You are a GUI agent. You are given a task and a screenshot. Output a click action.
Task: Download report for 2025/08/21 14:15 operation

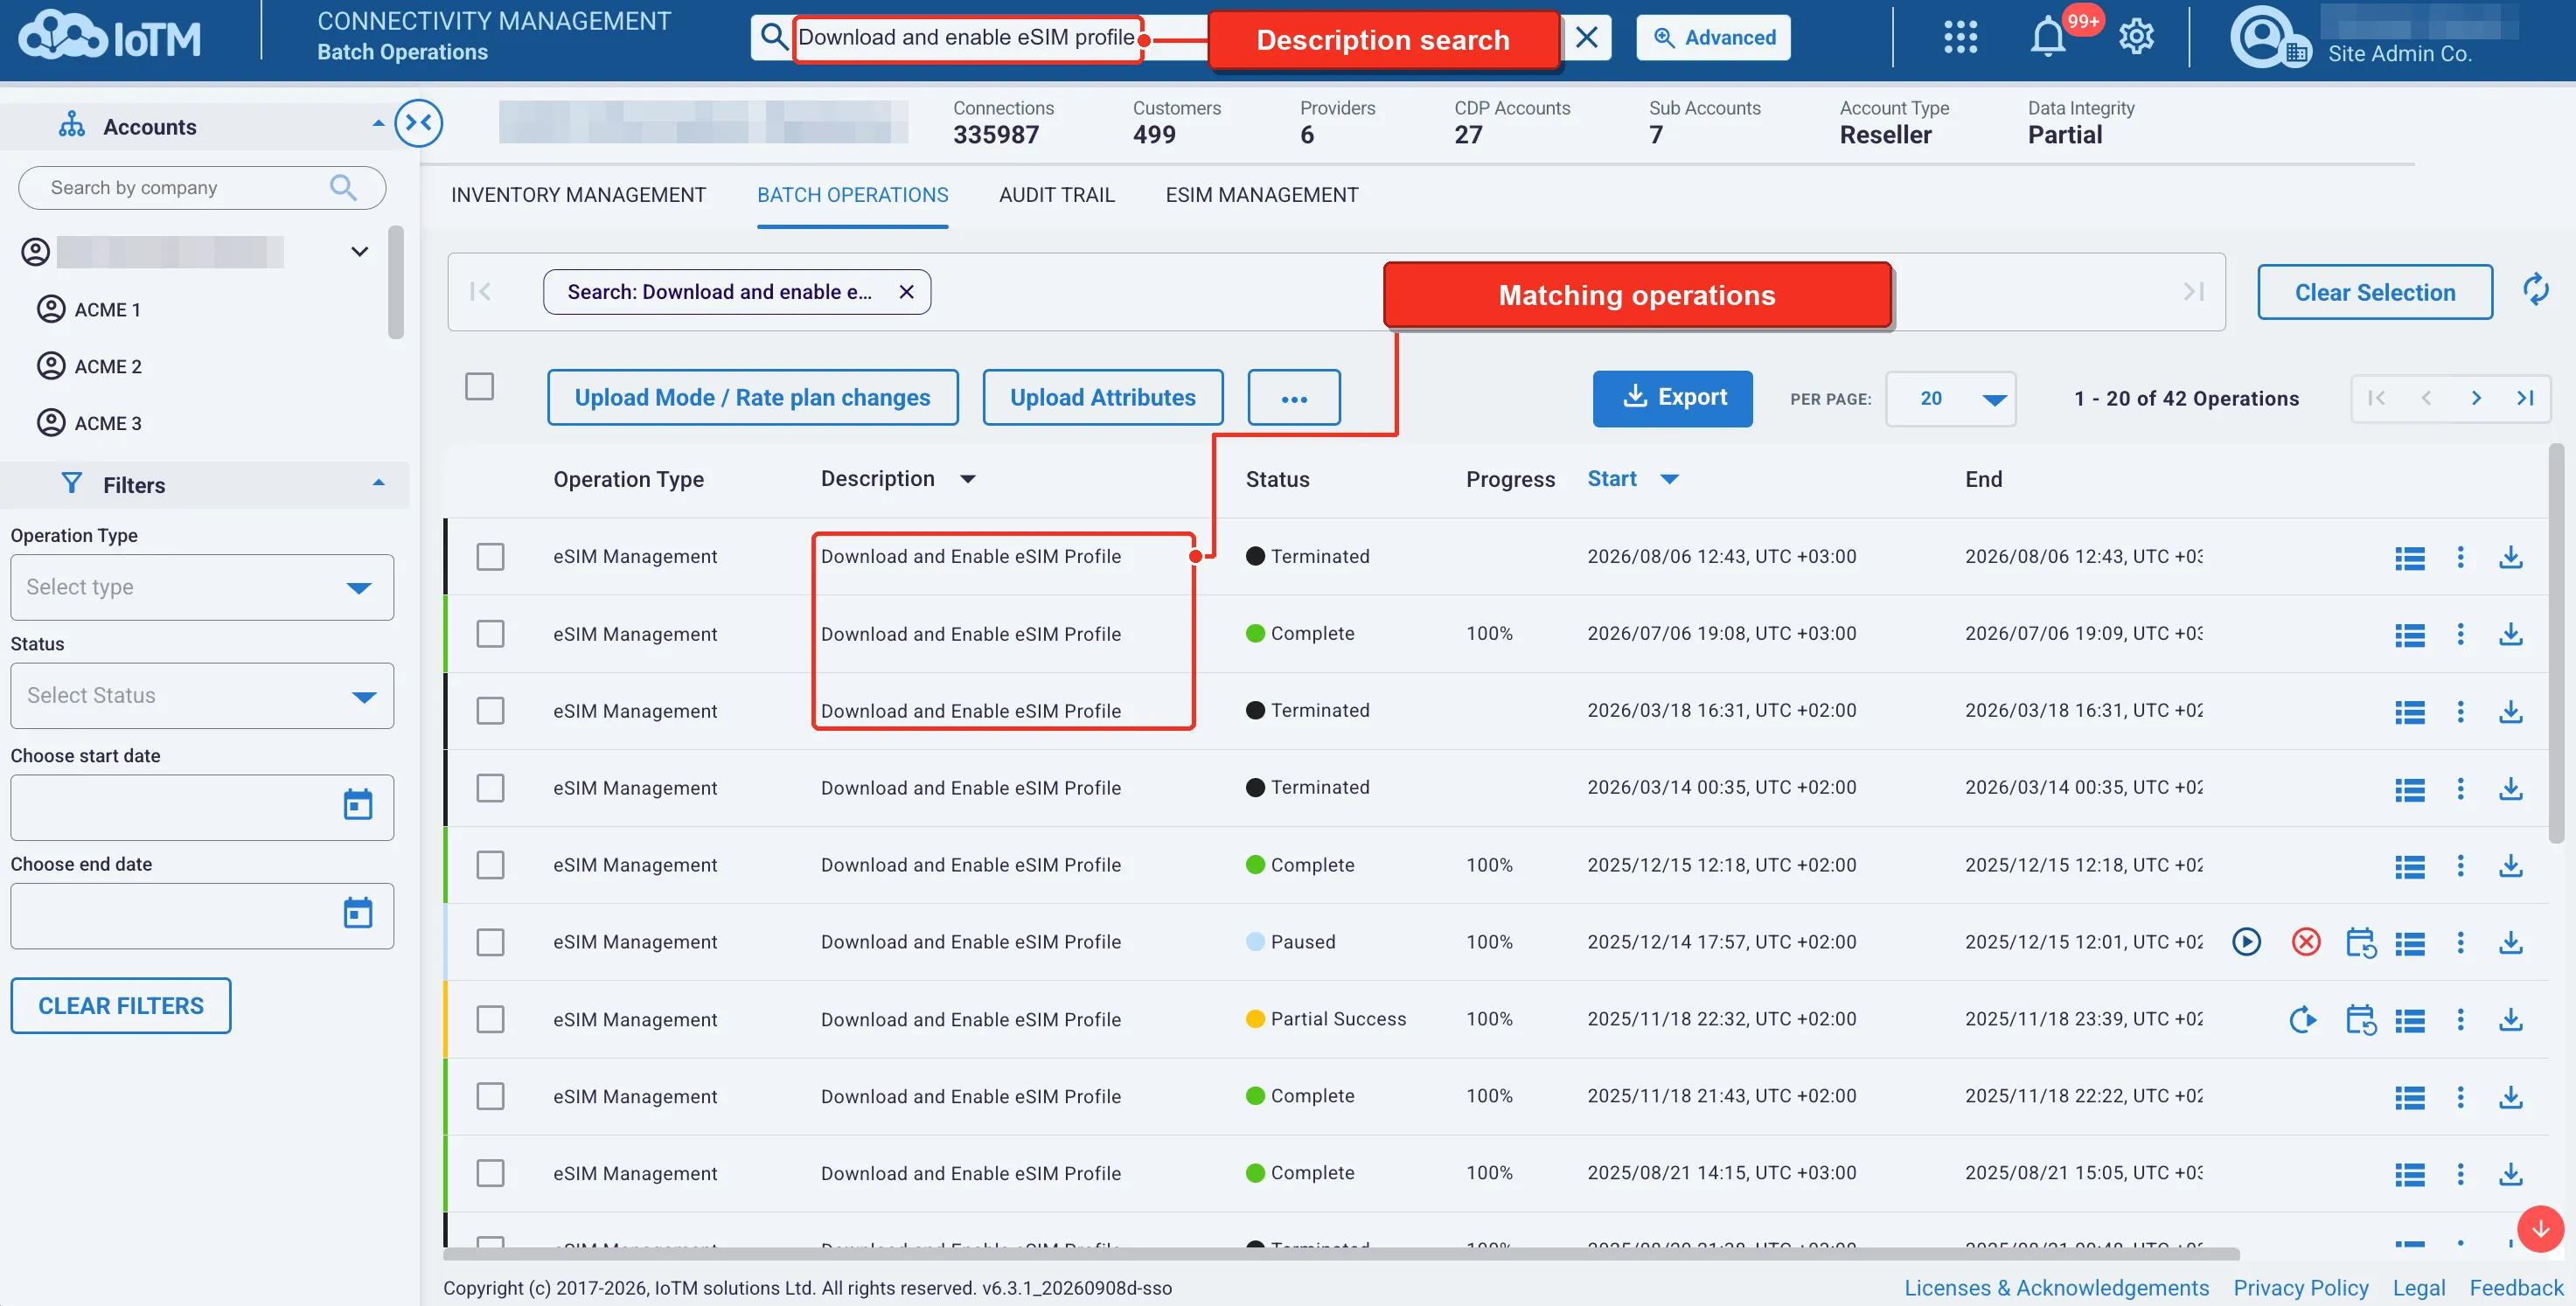coord(2511,1173)
